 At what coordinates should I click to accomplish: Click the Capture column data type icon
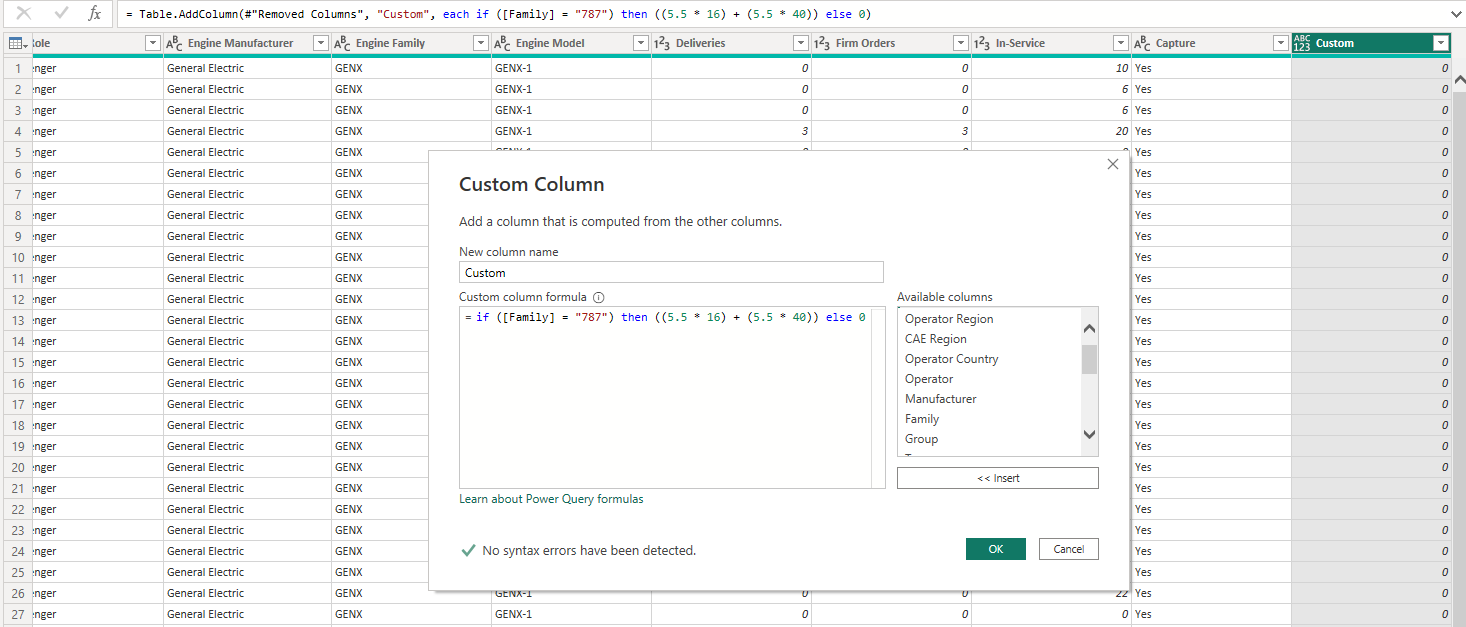tap(1142, 43)
